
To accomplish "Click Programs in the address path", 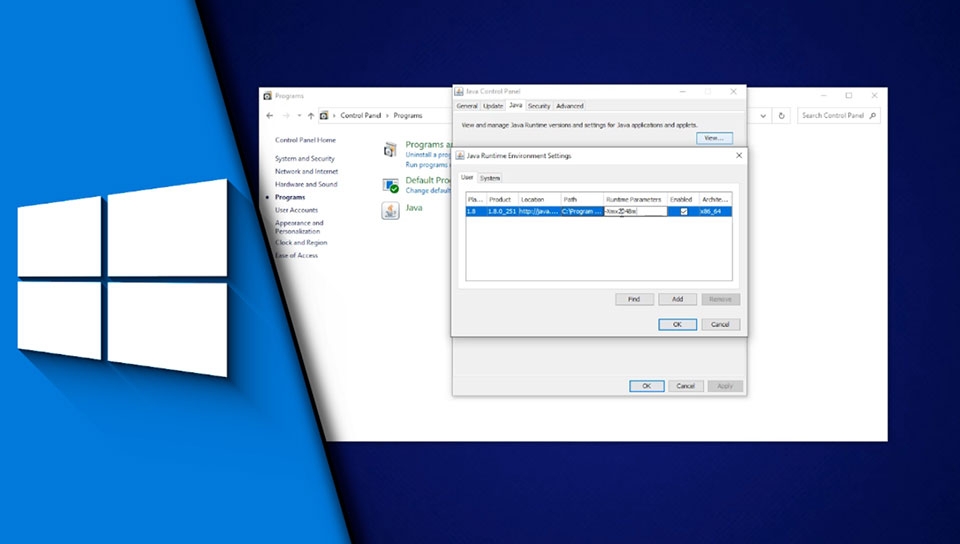I will (x=408, y=115).
